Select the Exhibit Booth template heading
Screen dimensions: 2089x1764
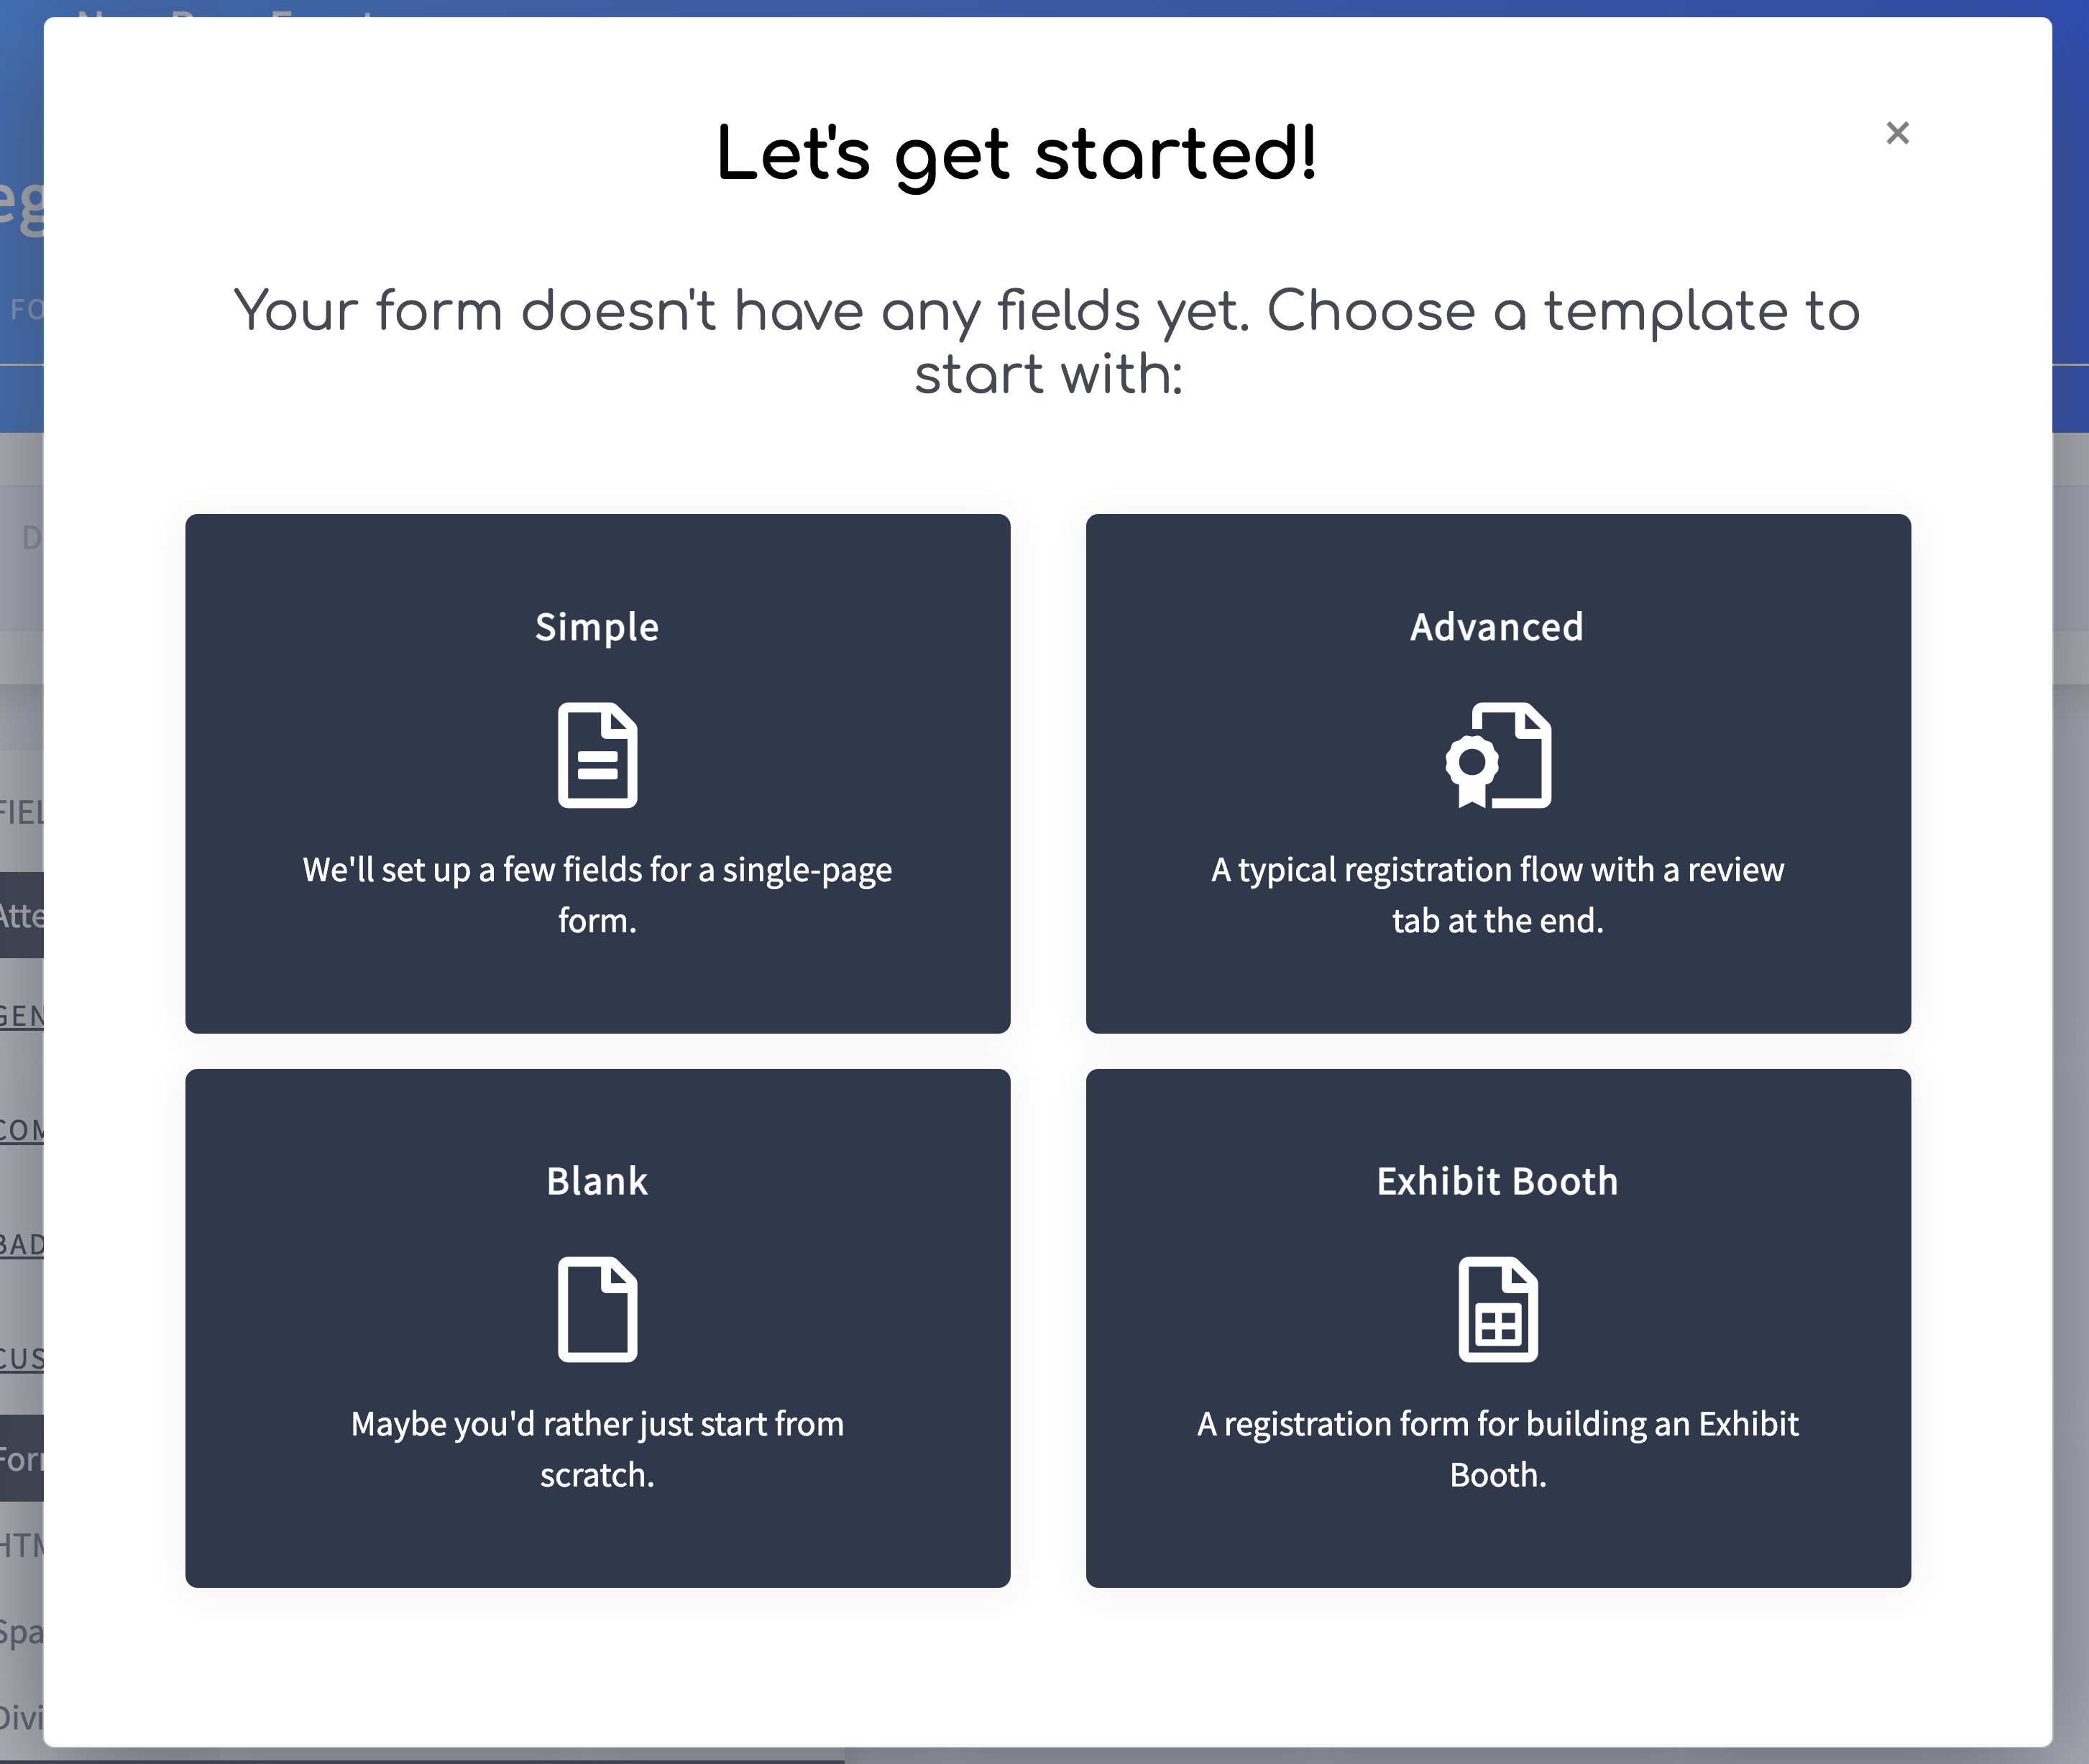click(1497, 1181)
